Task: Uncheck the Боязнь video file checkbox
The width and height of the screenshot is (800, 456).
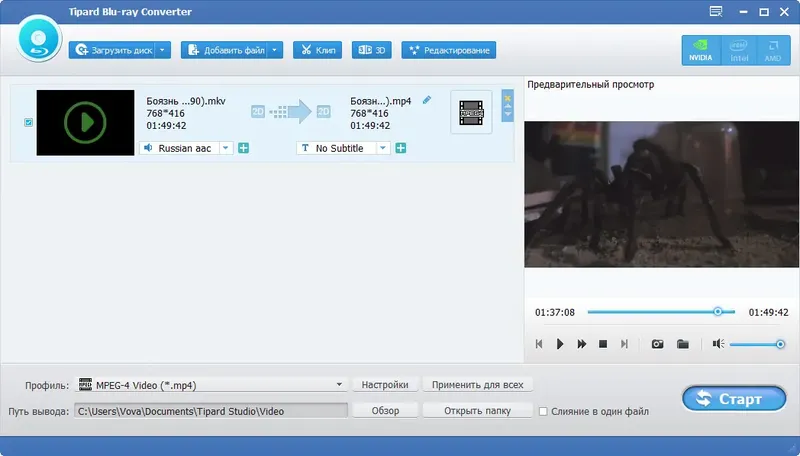Action: click(29, 122)
